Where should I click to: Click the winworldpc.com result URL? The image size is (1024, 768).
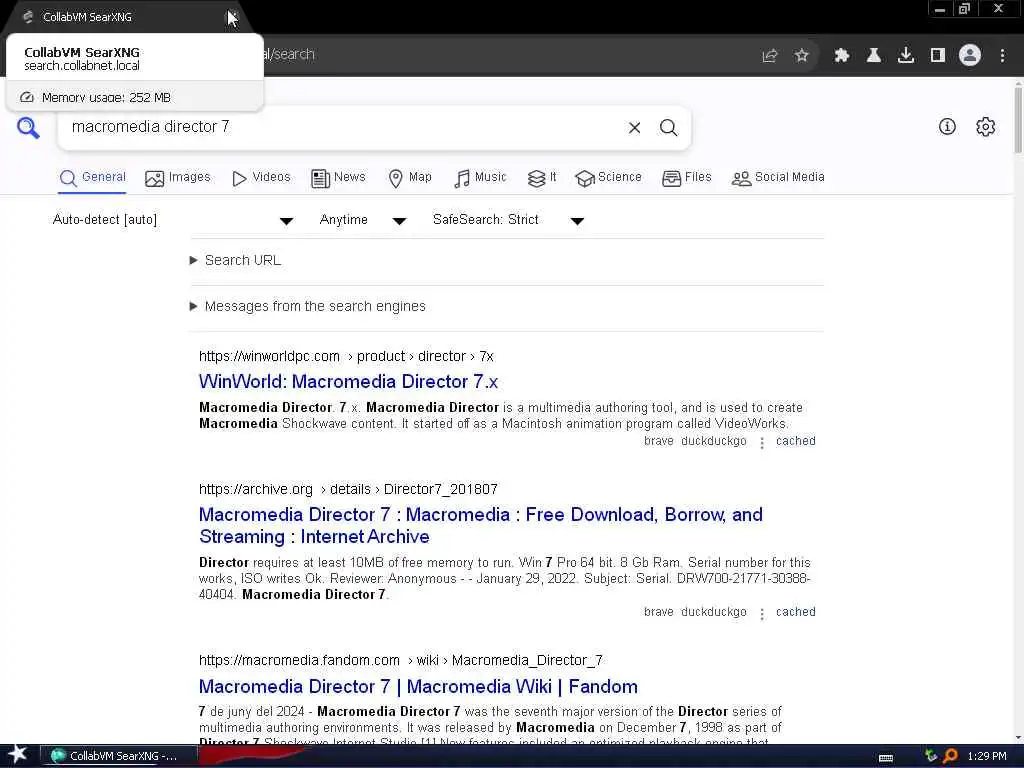pos(346,357)
